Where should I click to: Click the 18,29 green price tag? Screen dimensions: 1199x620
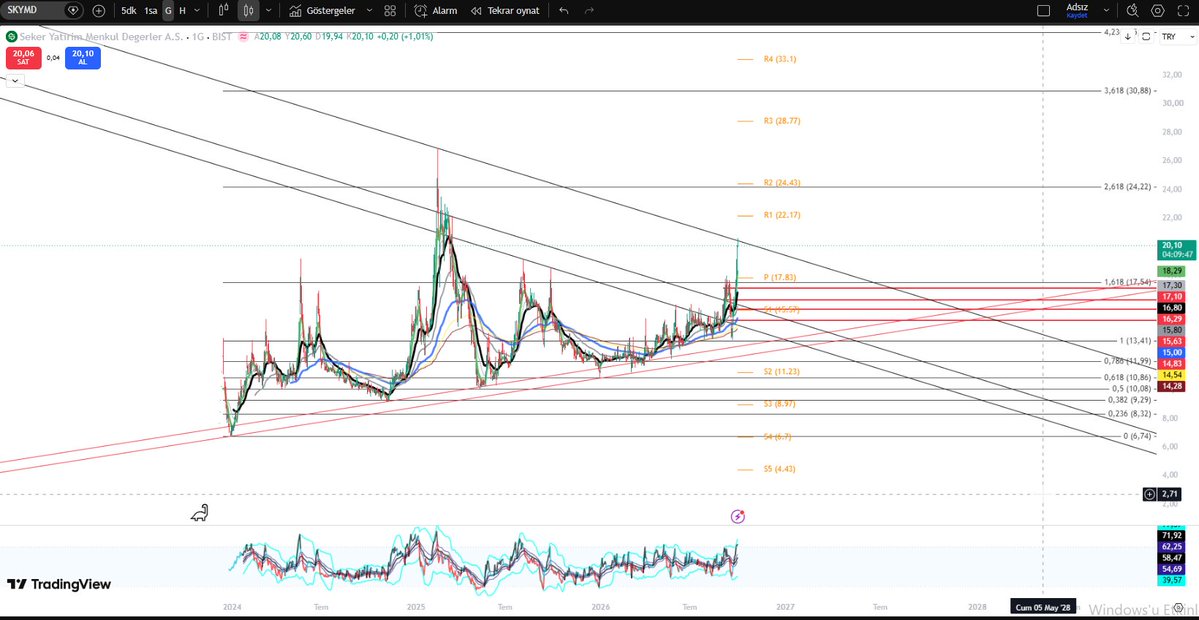point(1171,271)
